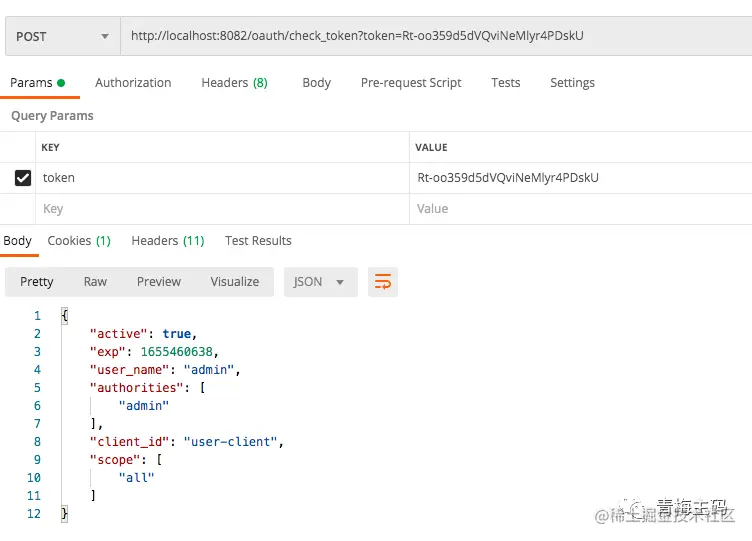The height and width of the screenshot is (541, 752).
Task: Click the "all" value on line 10
Action: pos(137,478)
